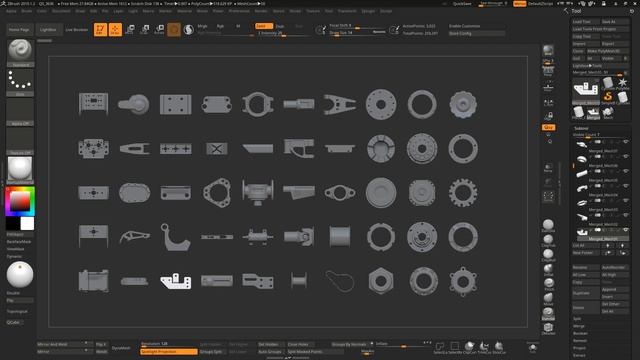640x360 pixels.
Task: Select the Scale transform icon
Action: click(x=144, y=29)
